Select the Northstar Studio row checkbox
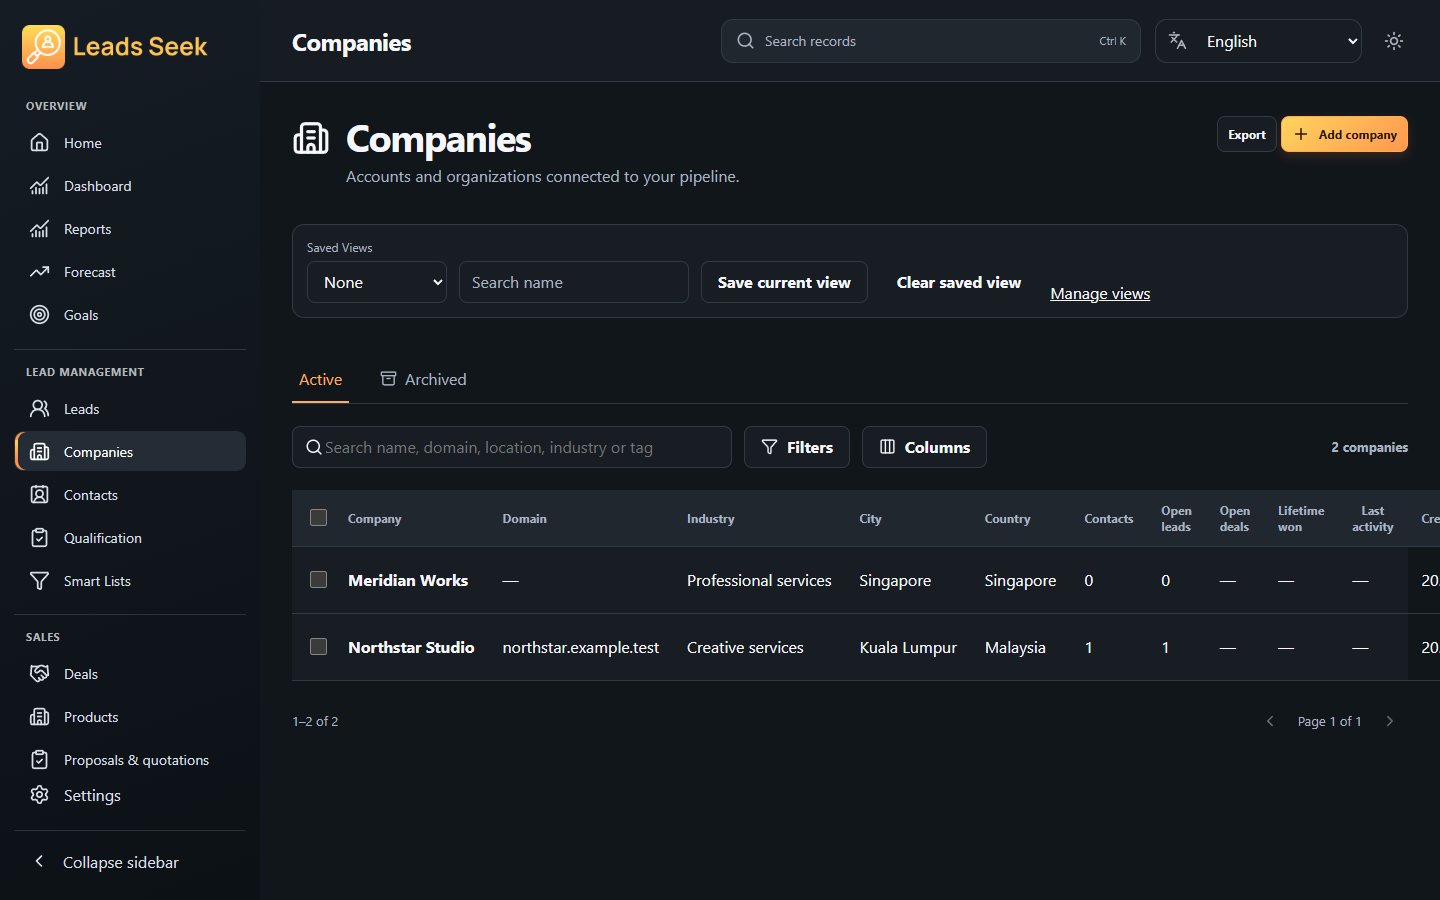The image size is (1440, 900). coord(319,647)
